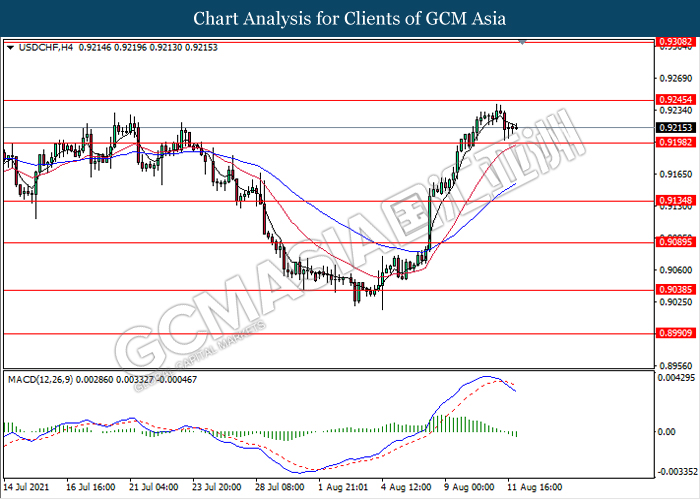Click the 23 Jul 20:00 time label
This screenshot has height=500, width=700.
pos(217,487)
